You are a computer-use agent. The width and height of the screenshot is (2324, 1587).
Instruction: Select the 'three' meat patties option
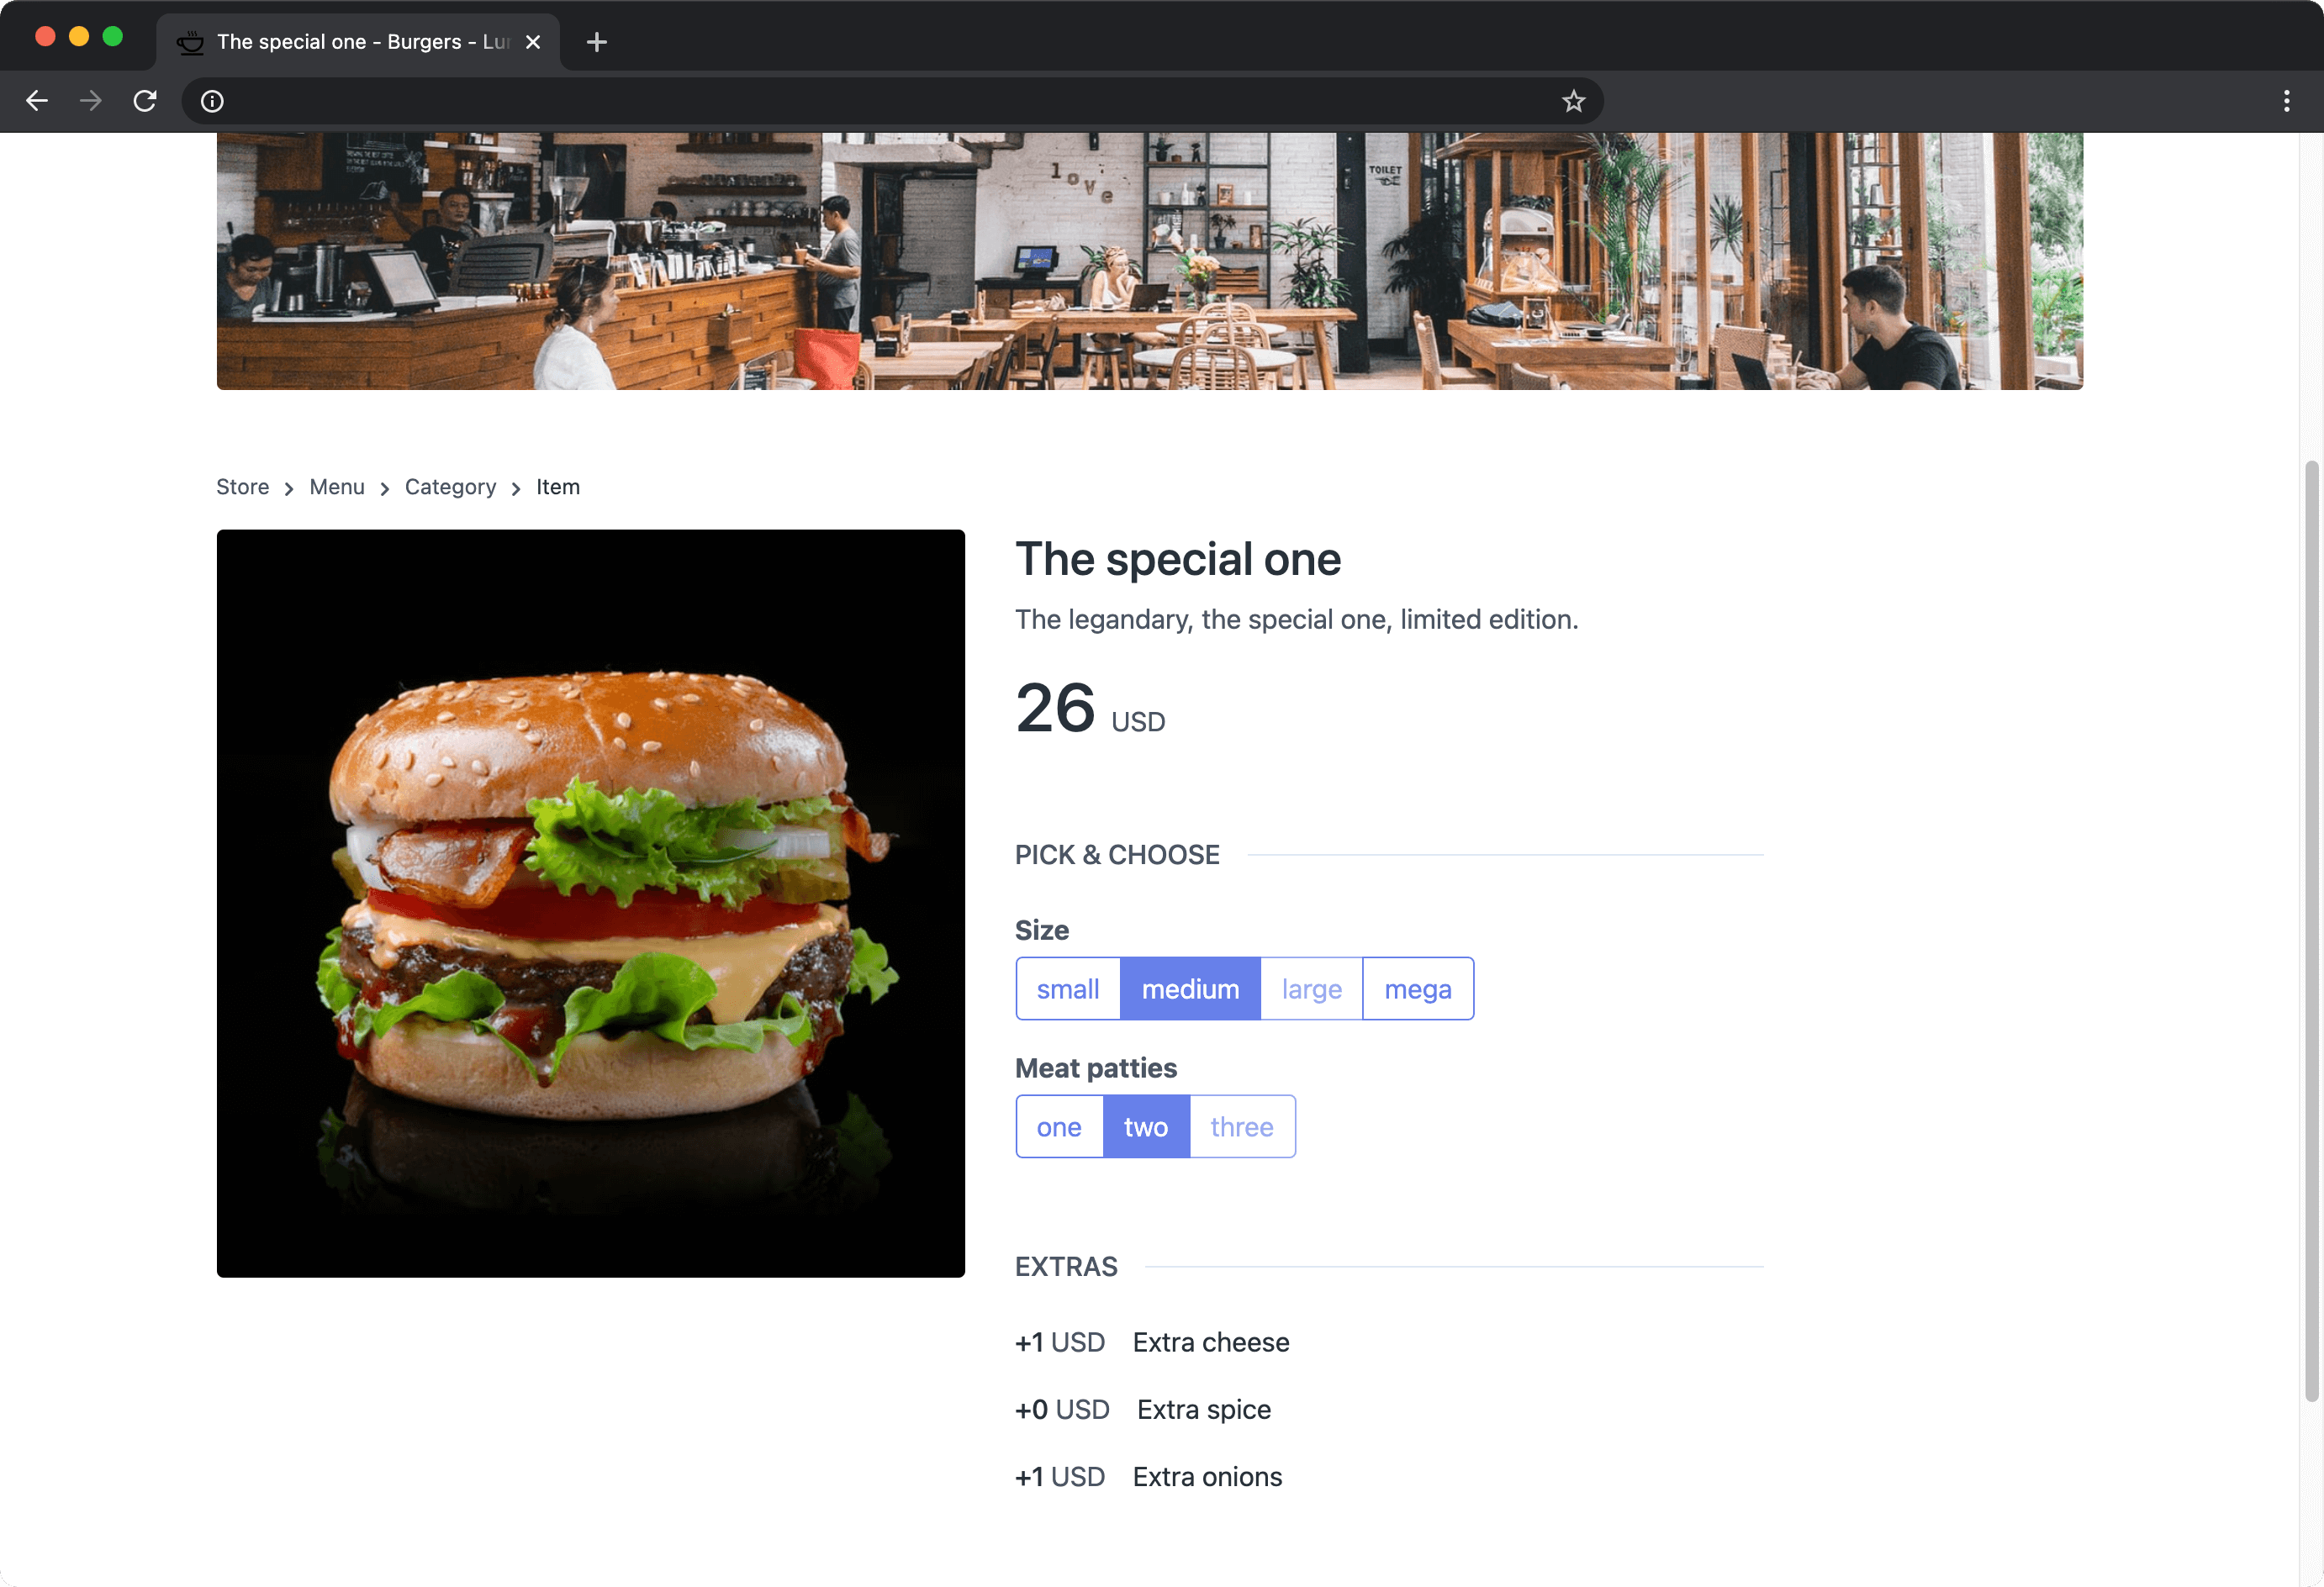(1242, 1125)
